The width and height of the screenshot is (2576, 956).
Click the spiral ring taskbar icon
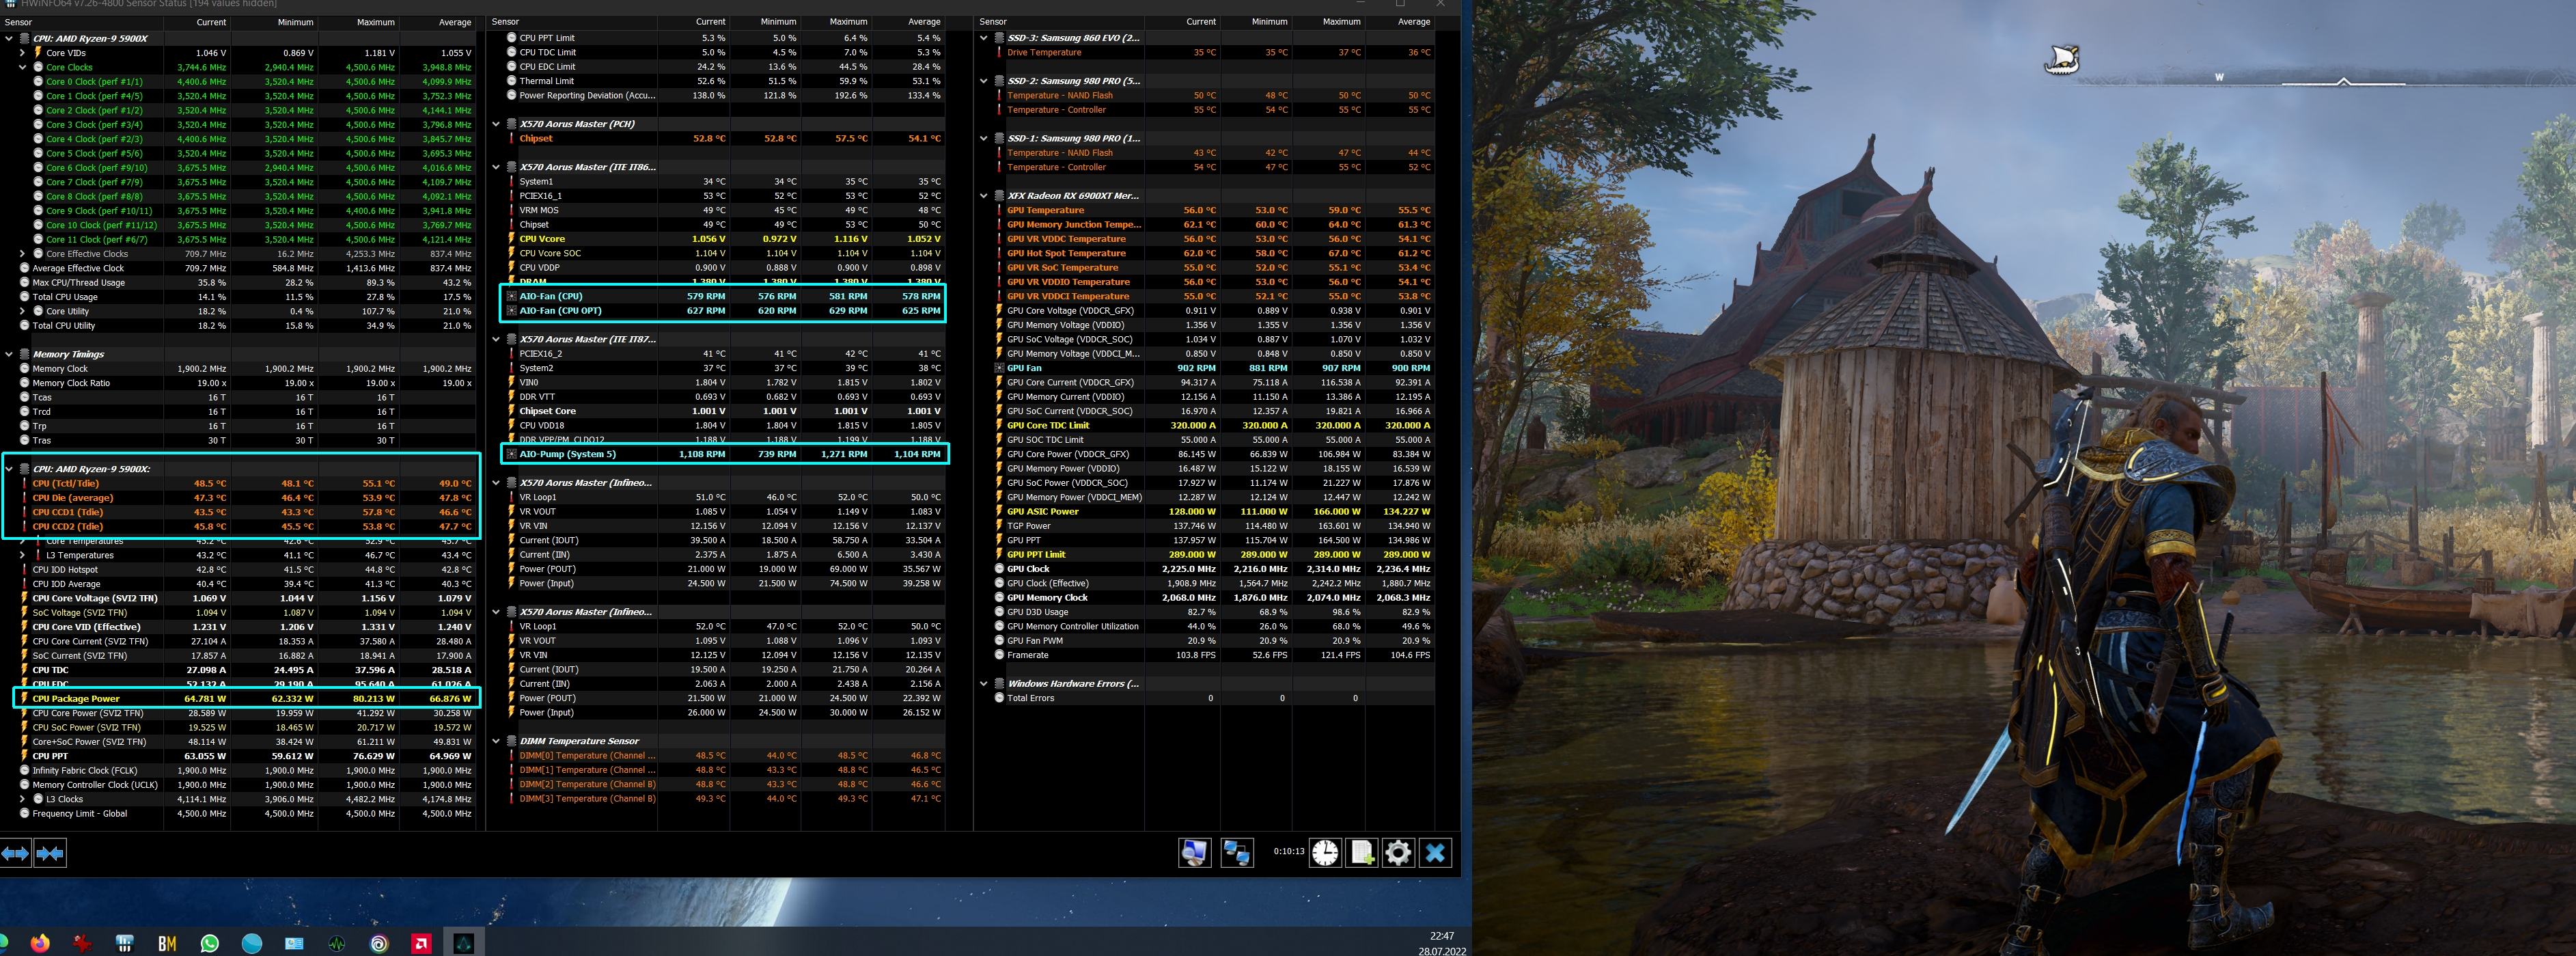[379, 943]
